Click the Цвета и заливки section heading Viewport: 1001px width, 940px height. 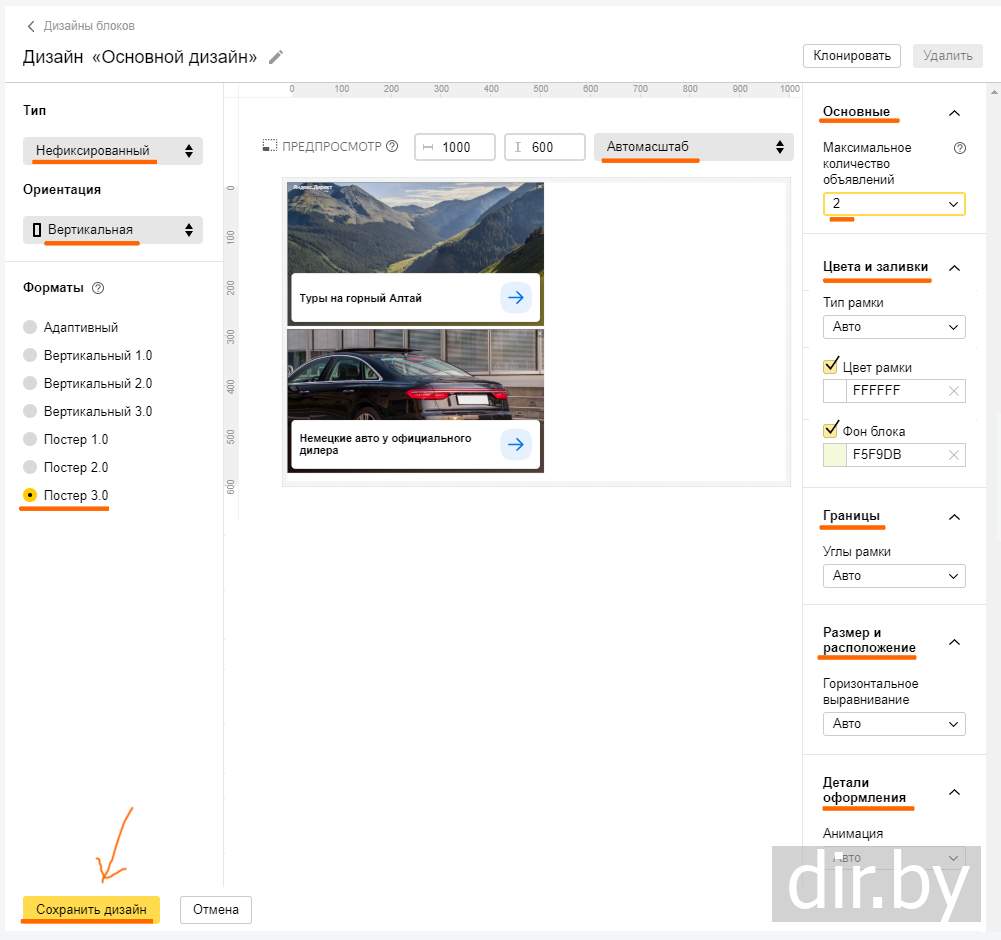(875, 267)
